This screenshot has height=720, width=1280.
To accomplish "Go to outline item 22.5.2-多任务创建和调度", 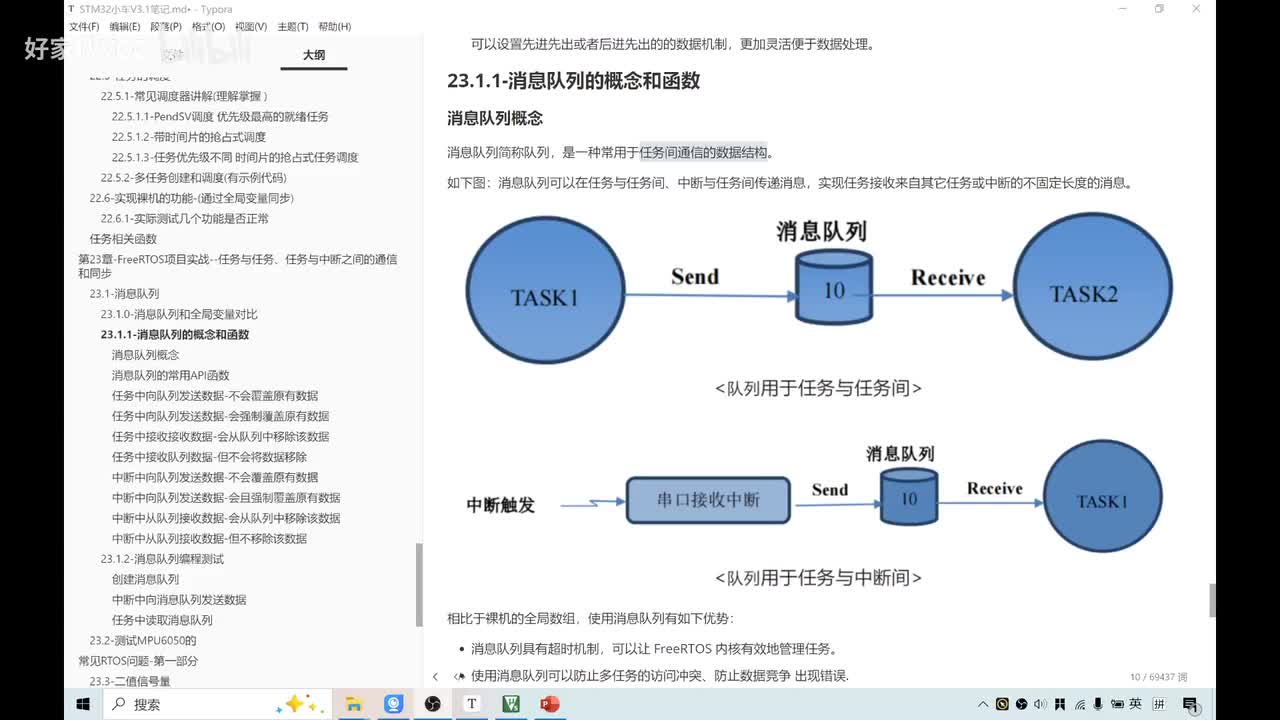I will (193, 178).
